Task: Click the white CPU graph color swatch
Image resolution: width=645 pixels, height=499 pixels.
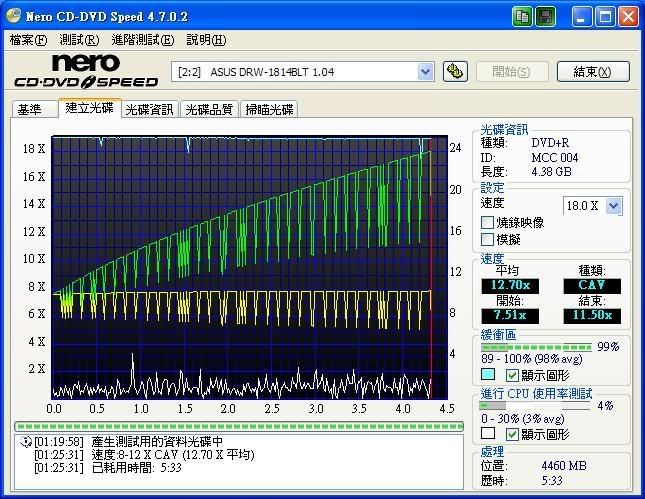Action: coord(488,433)
